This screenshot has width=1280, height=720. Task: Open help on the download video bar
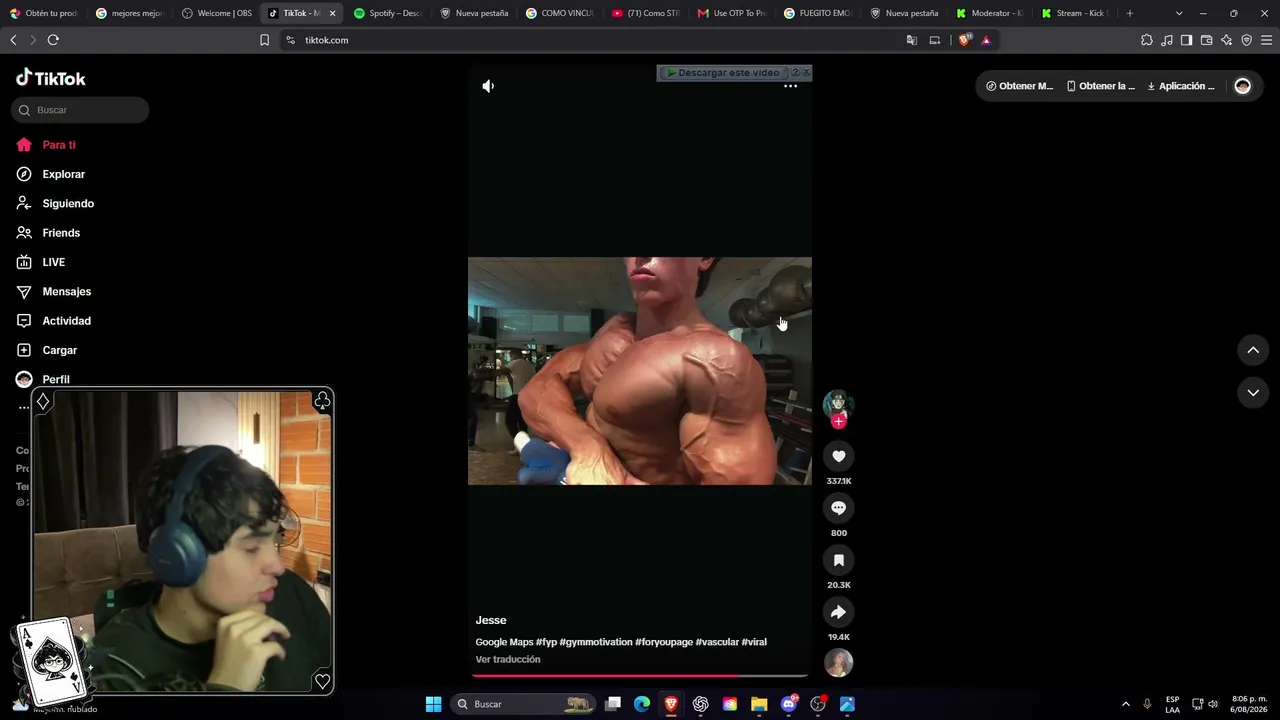click(x=795, y=73)
